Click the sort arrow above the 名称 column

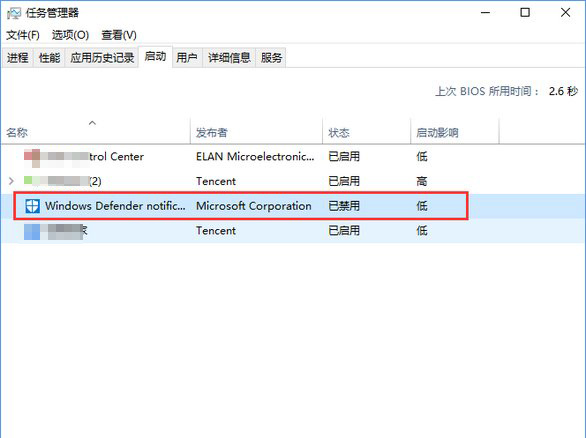(92, 123)
